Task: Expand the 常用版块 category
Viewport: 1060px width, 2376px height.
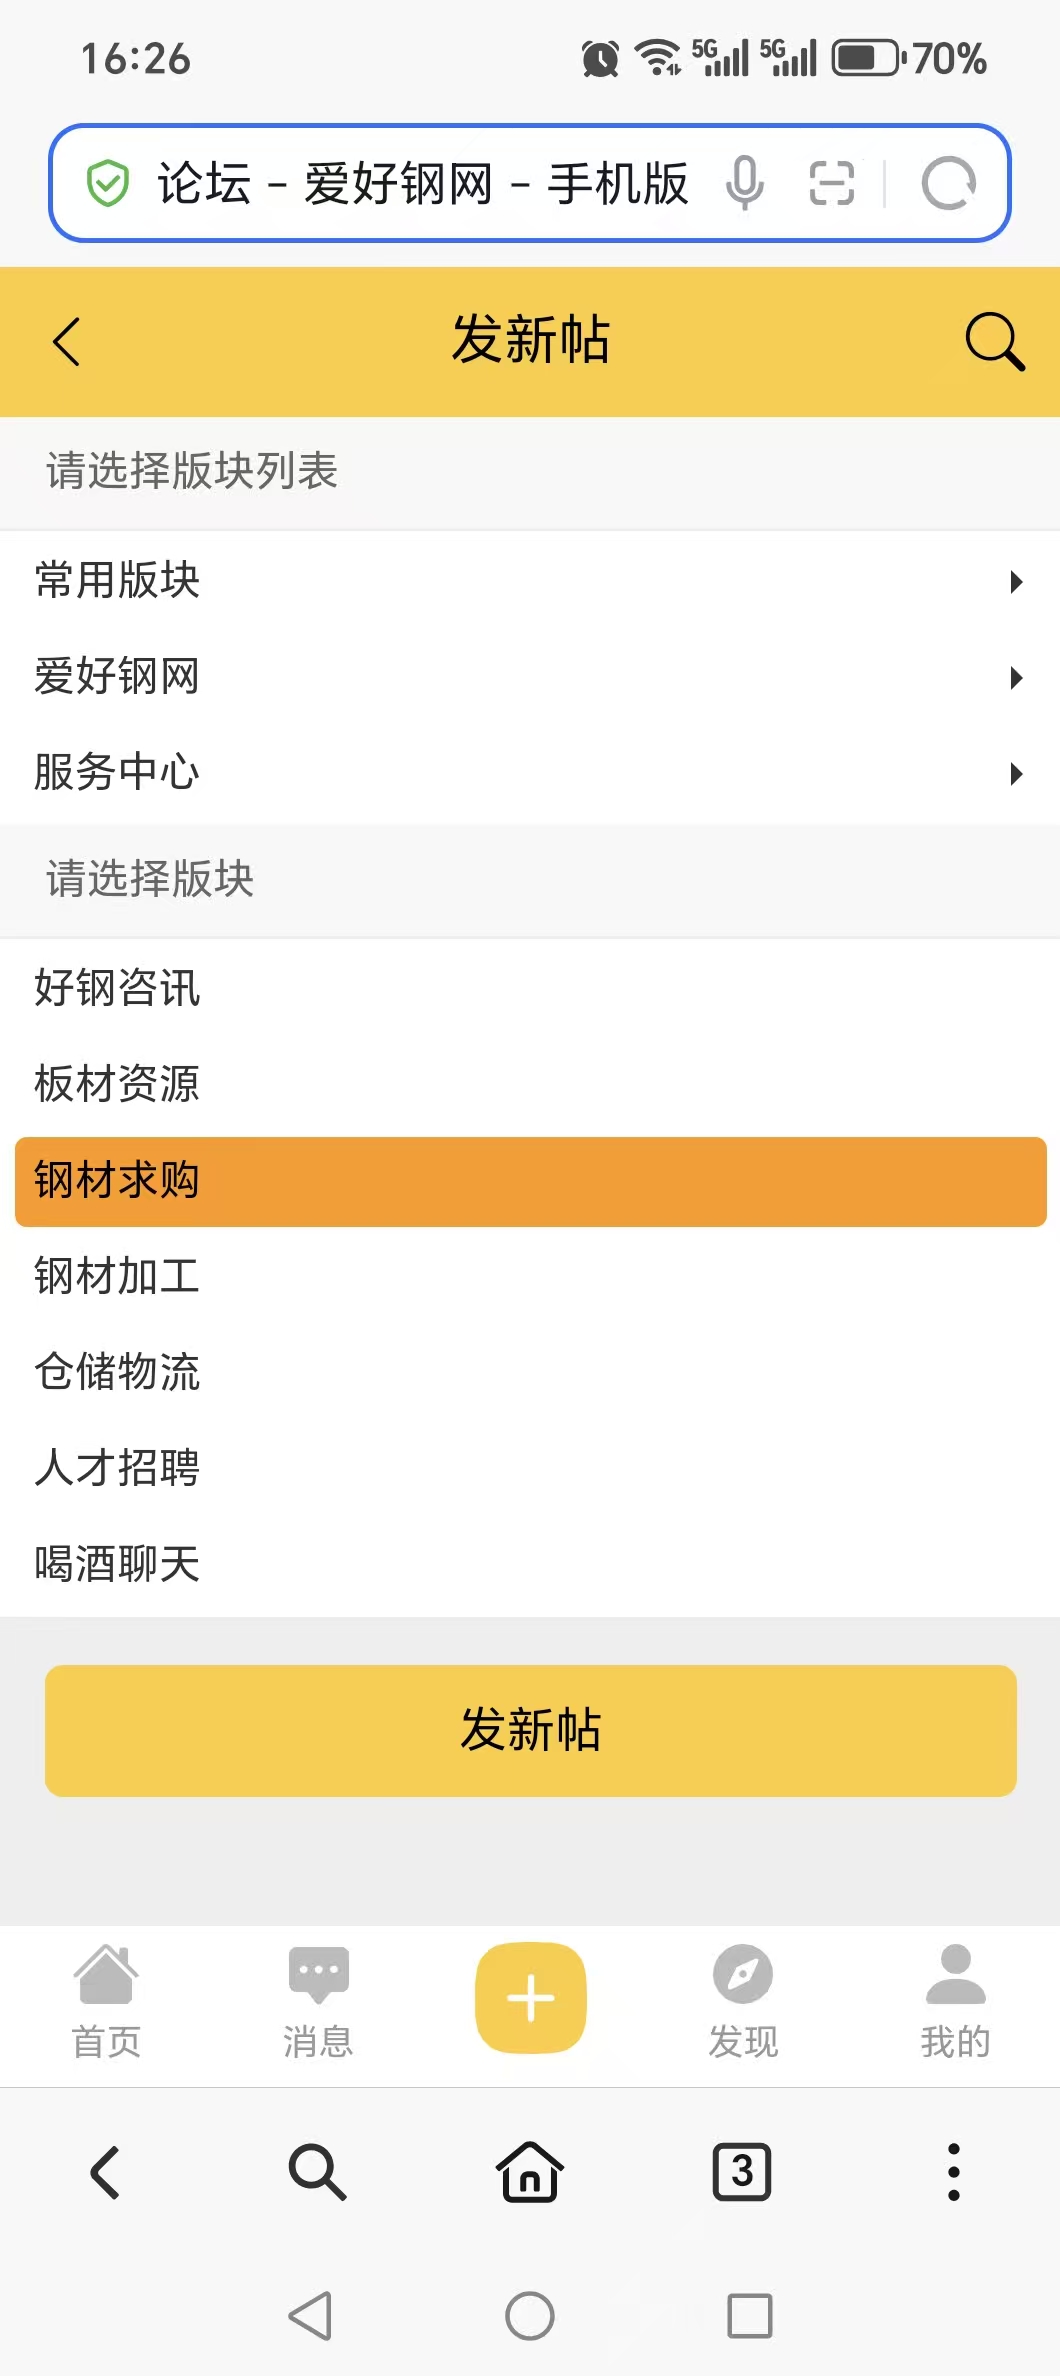Action: [530, 581]
